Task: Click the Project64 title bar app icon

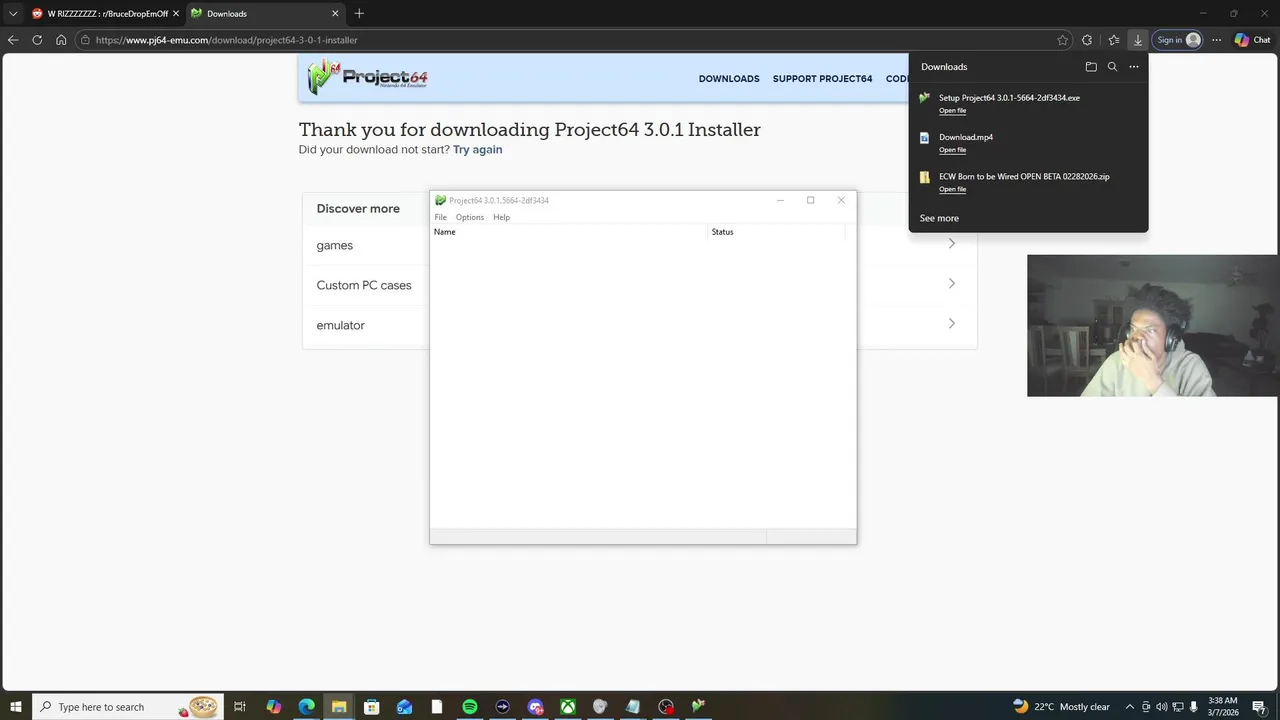Action: [440, 200]
